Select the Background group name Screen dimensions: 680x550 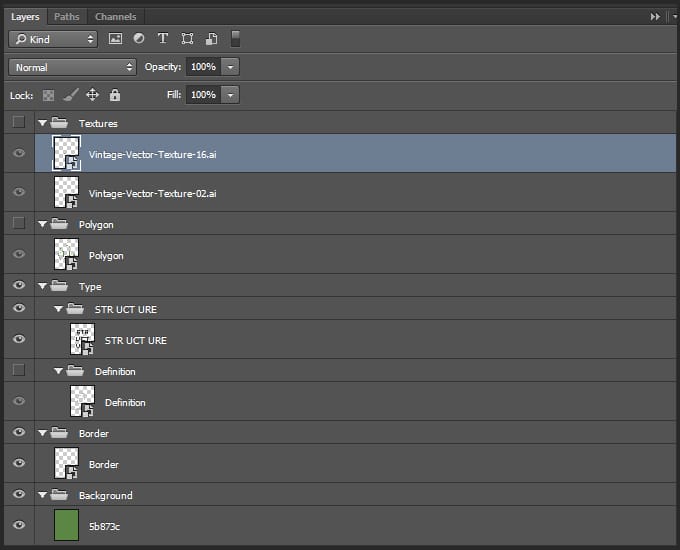click(x=106, y=495)
